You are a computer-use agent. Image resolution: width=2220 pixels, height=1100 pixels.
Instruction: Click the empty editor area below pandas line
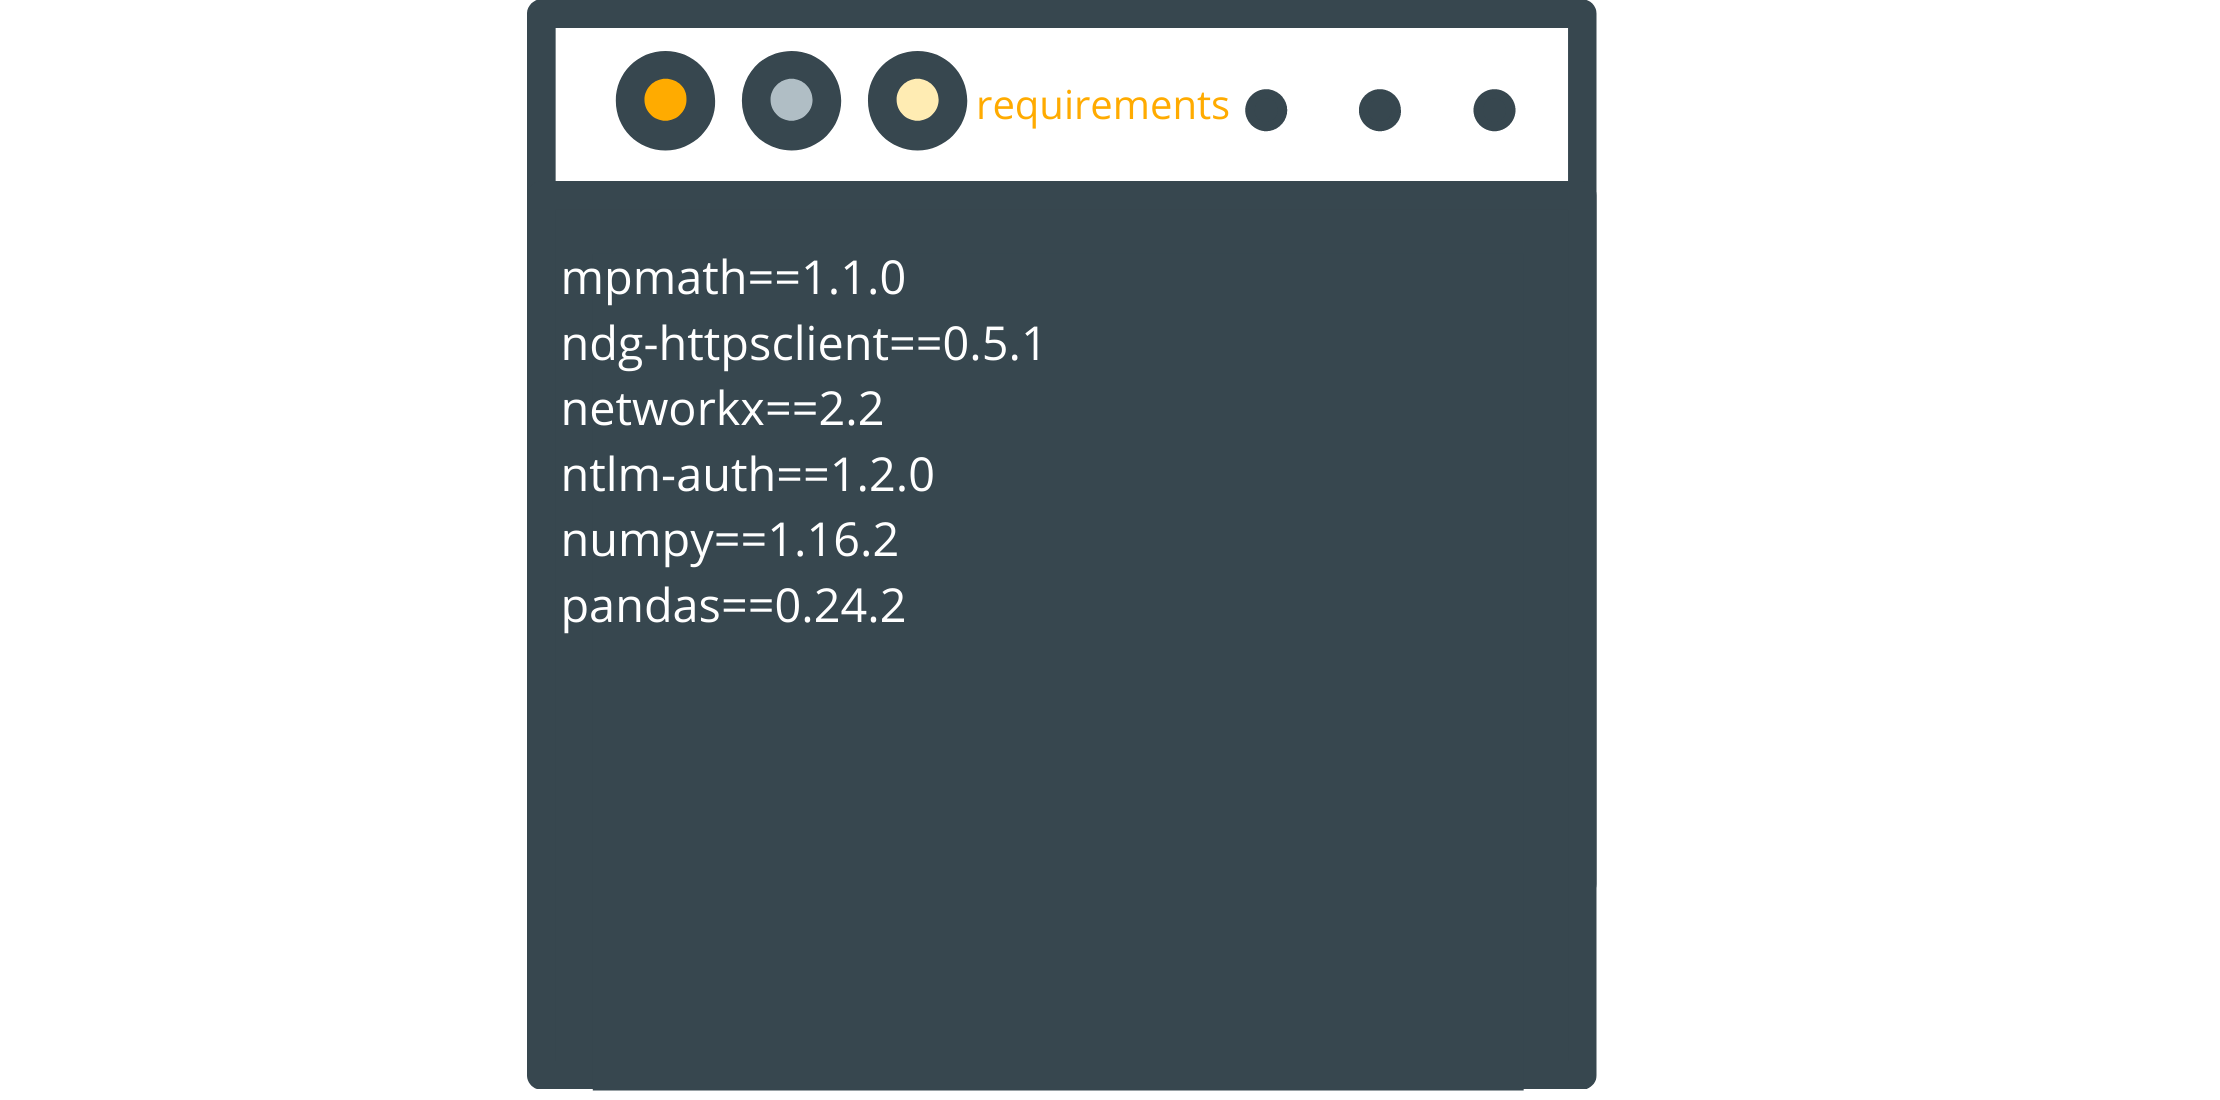[x=1060, y=850]
